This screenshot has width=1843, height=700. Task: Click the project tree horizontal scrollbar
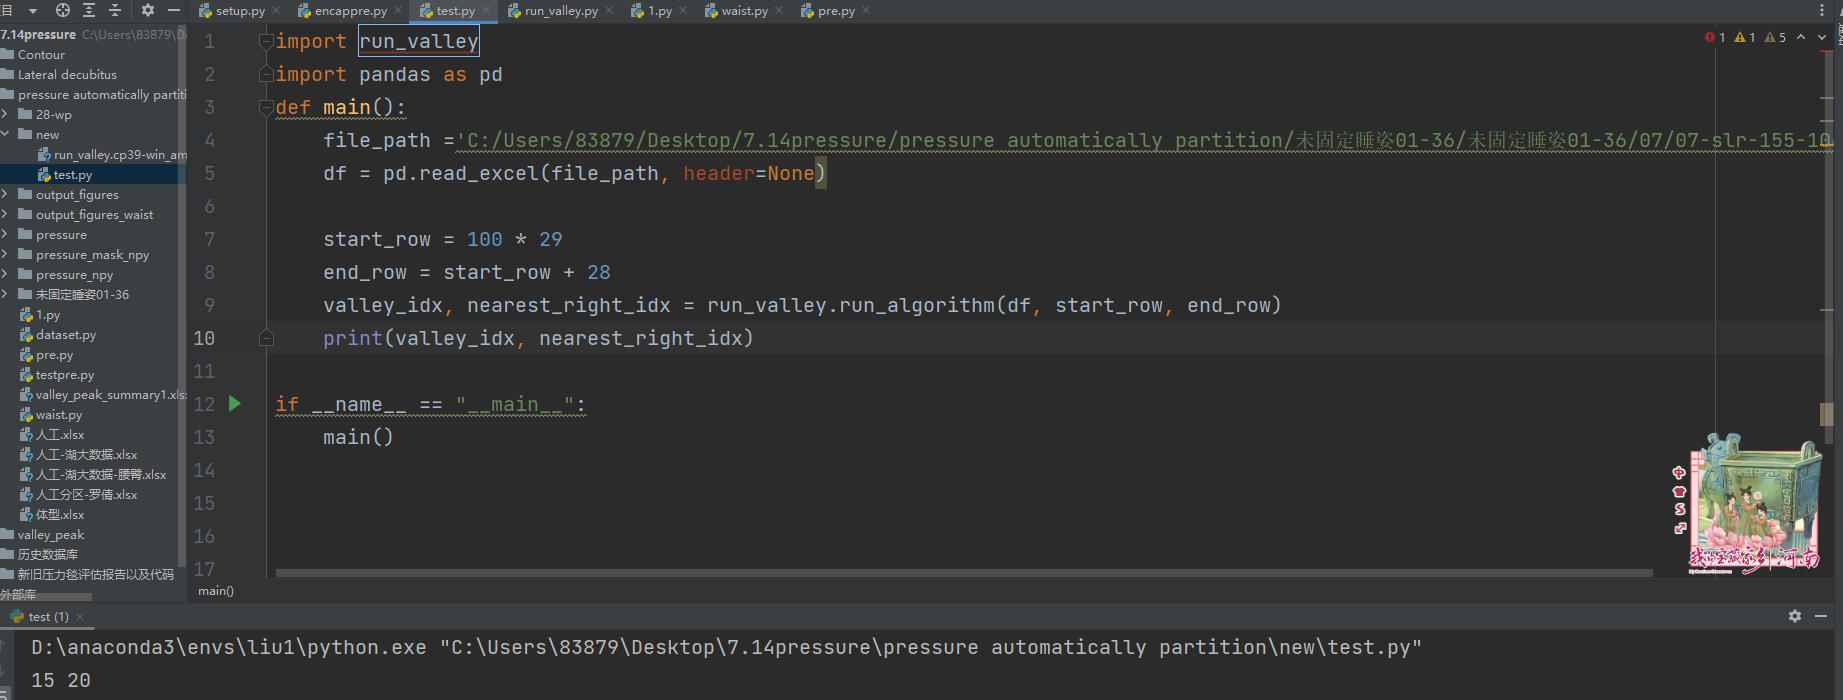(x=46, y=597)
